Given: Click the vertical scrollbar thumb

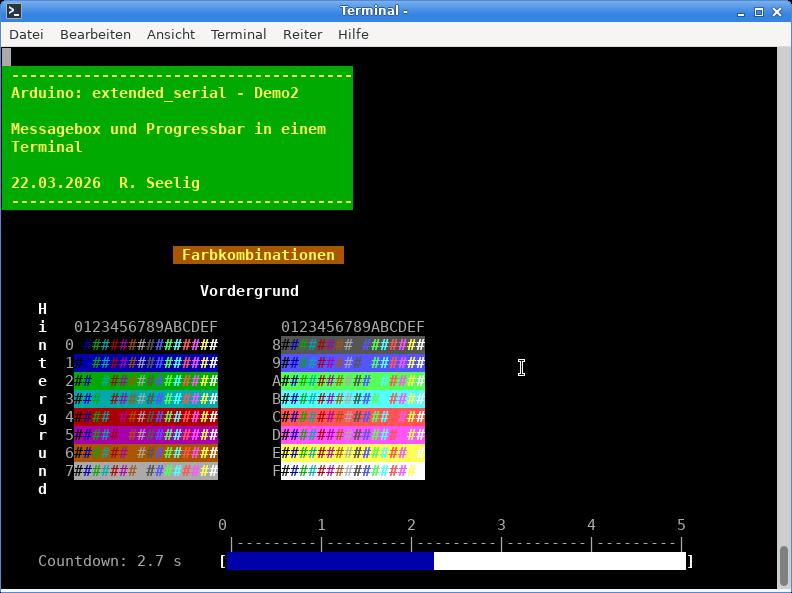Looking at the screenshot, I should point(784,567).
